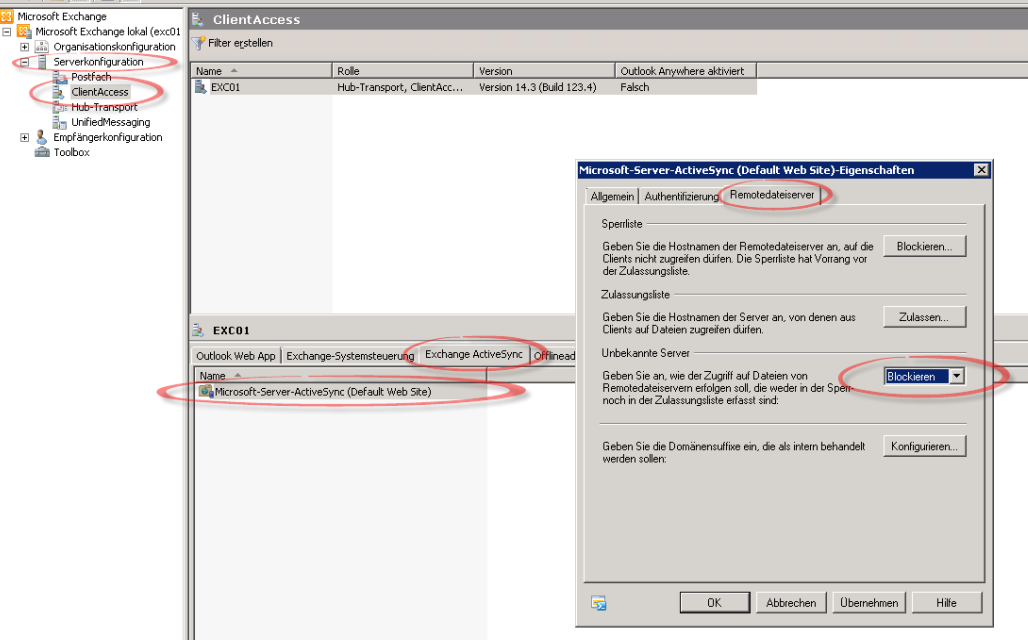This screenshot has height=640, width=1028.
Task: Click the Microsoft Exchange lokal node icon
Action: [24, 31]
